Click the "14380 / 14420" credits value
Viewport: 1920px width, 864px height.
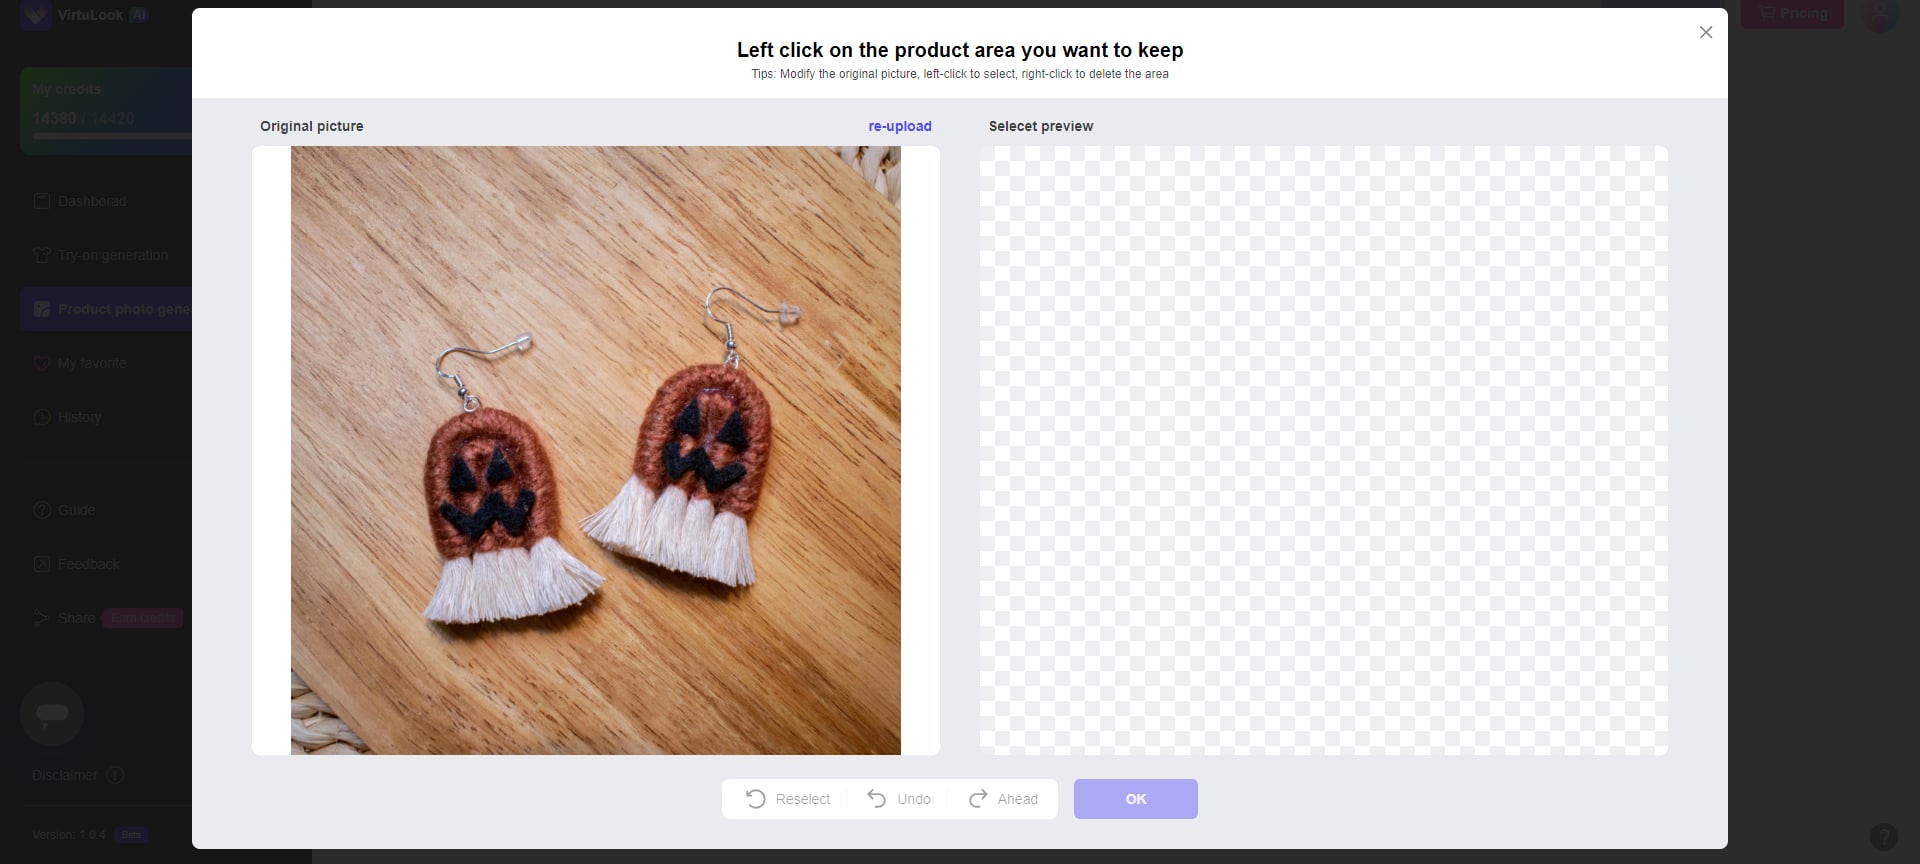(83, 118)
